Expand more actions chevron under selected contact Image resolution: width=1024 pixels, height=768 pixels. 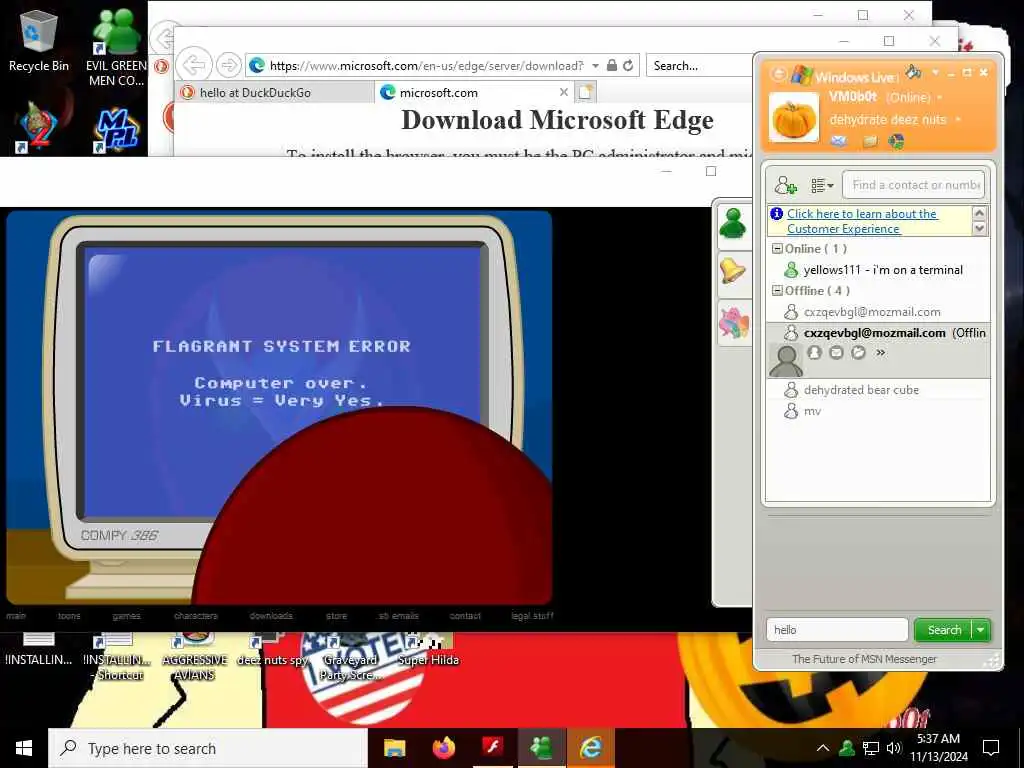[880, 353]
